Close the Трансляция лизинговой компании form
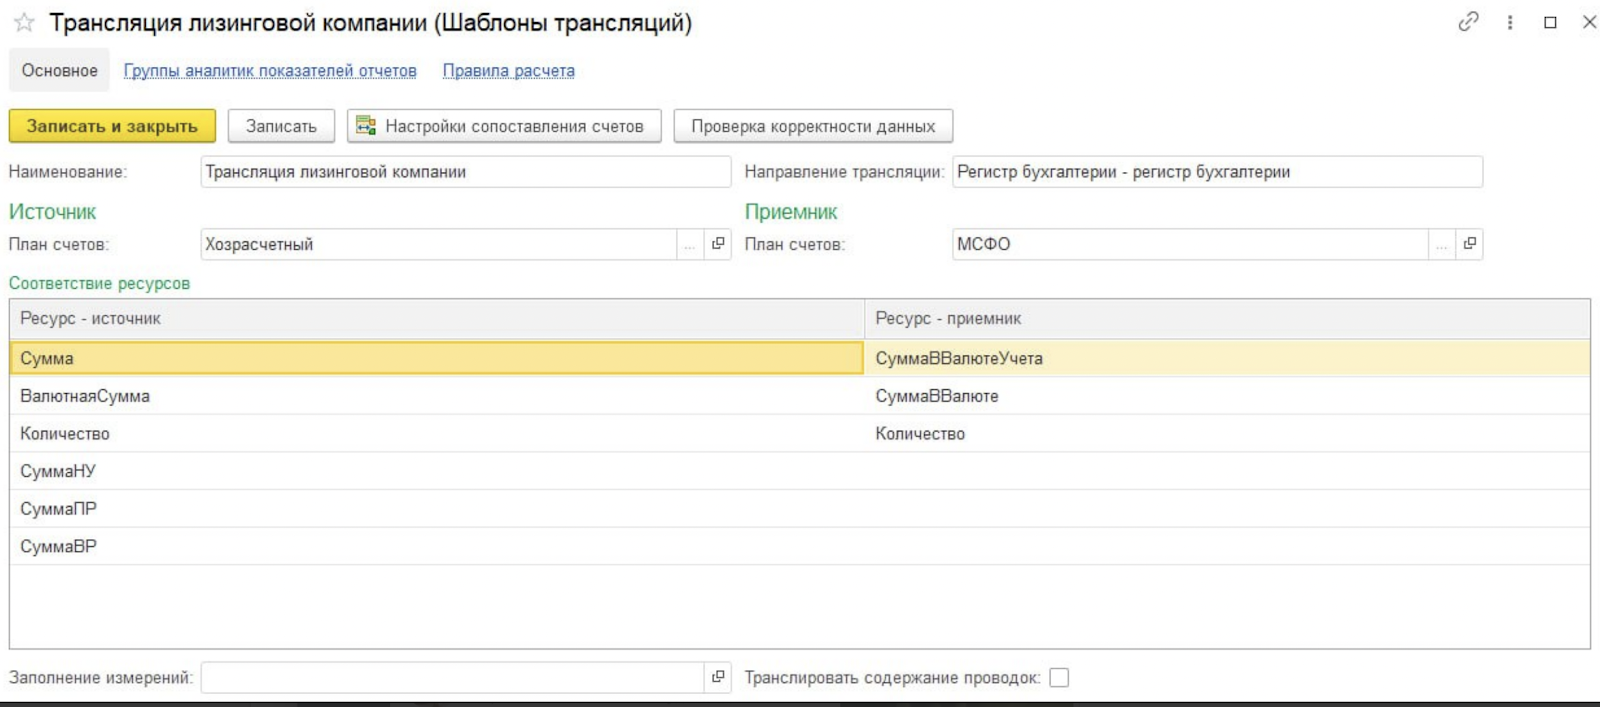This screenshot has height=707, width=1600. pyautogui.click(x=1589, y=21)
